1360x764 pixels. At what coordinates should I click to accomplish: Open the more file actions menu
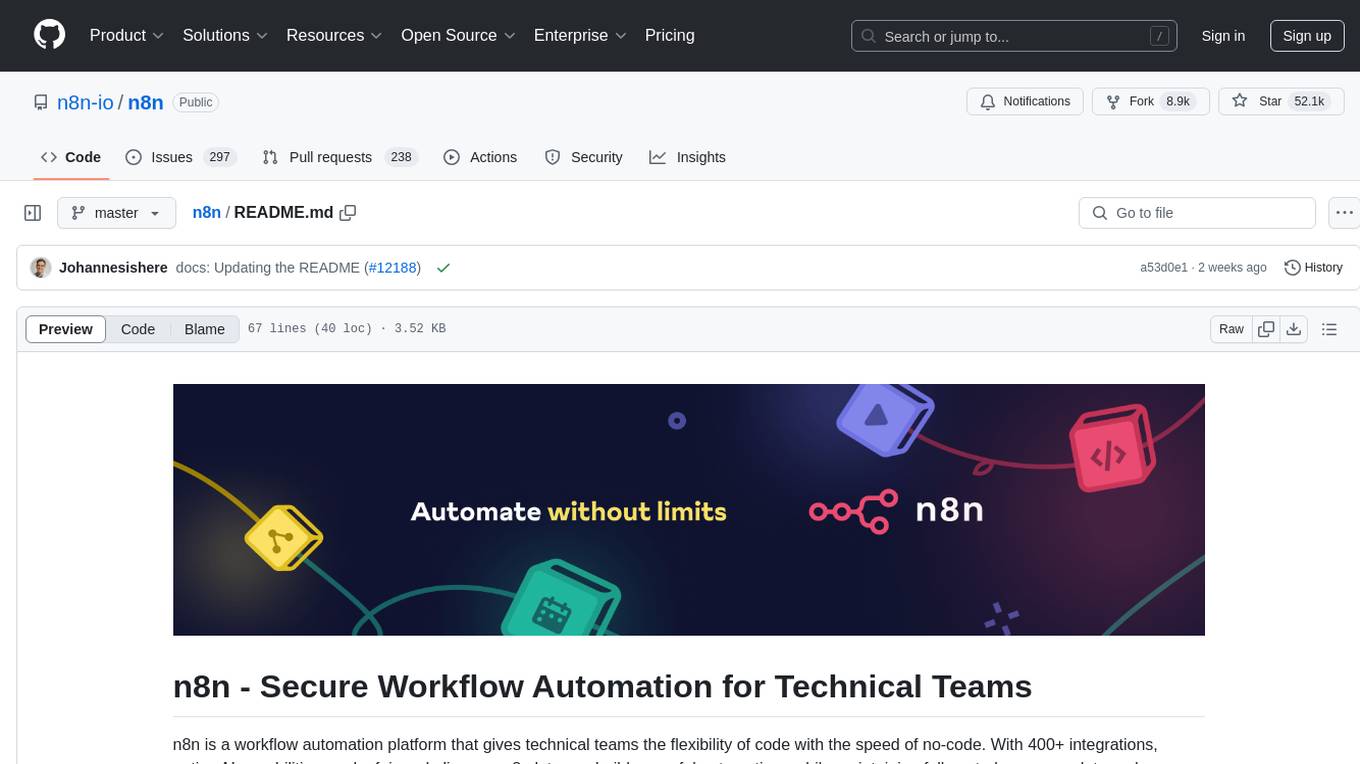1344,213
